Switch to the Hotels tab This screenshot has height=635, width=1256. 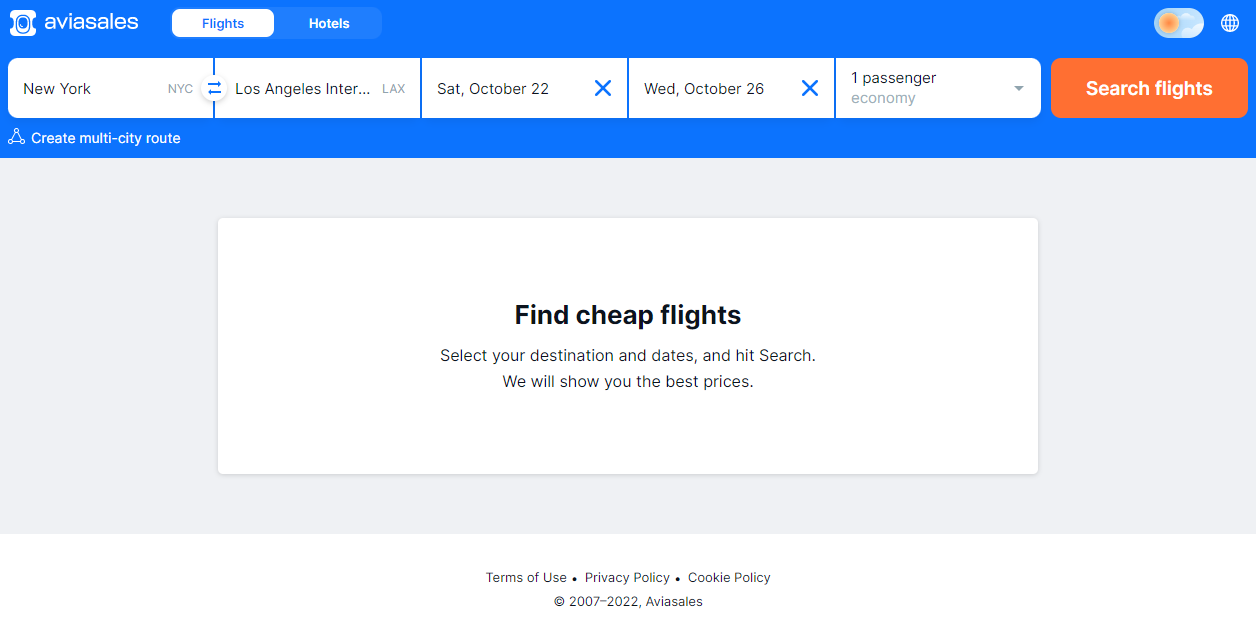tap(329, 23)
